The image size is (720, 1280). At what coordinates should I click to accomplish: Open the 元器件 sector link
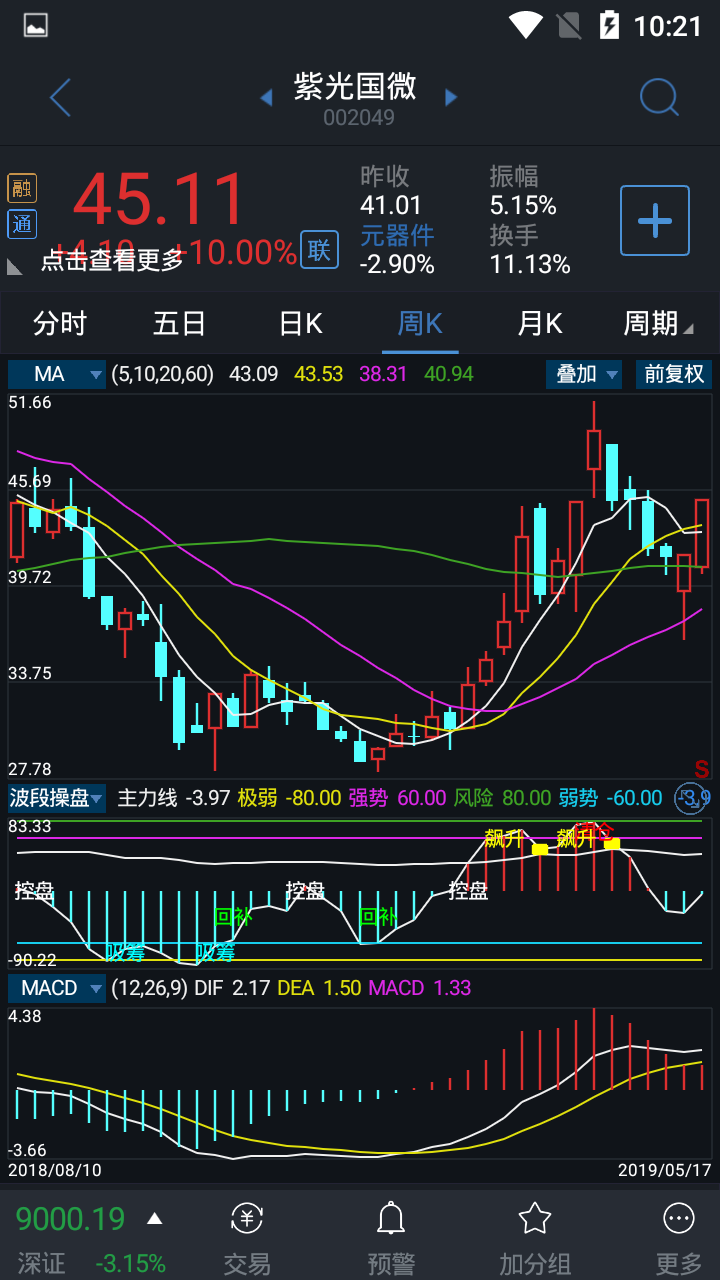click(x=397, y=235)
